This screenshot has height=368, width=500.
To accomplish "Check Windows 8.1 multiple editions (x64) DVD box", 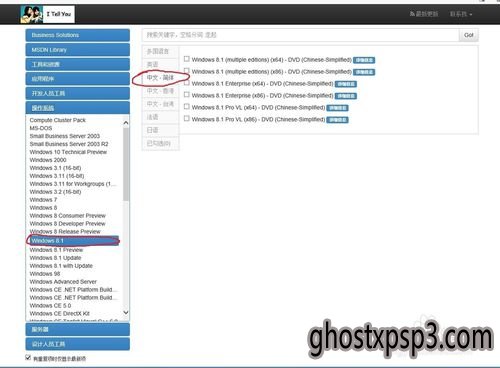I will coord(187,59).
